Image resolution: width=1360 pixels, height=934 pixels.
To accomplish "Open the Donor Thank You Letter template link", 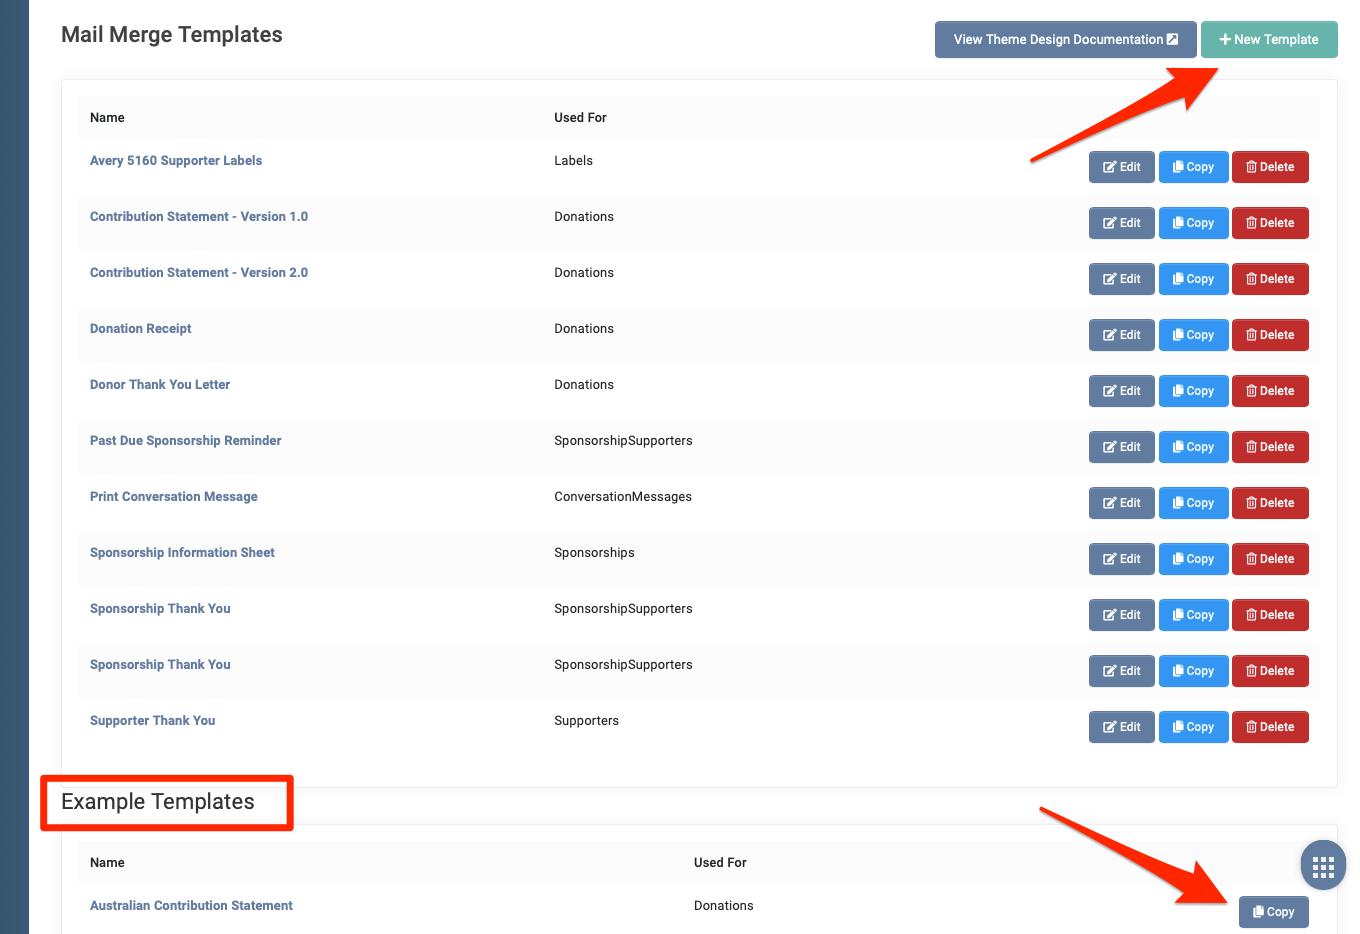I will [160, 384].
